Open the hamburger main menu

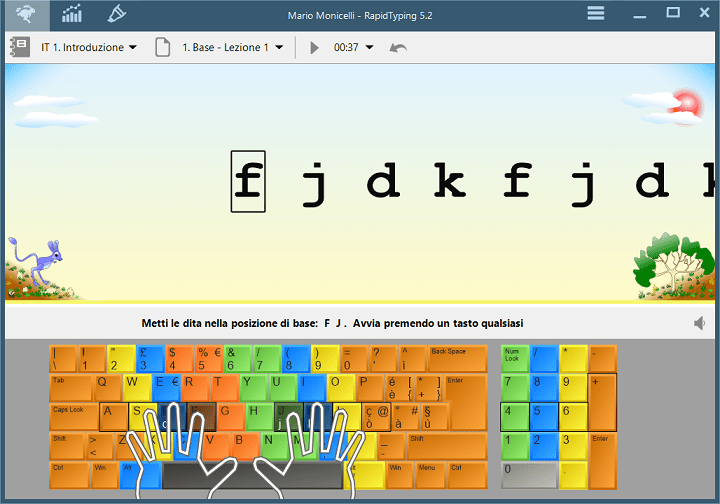pyautogui.click(x=596, y=13)
